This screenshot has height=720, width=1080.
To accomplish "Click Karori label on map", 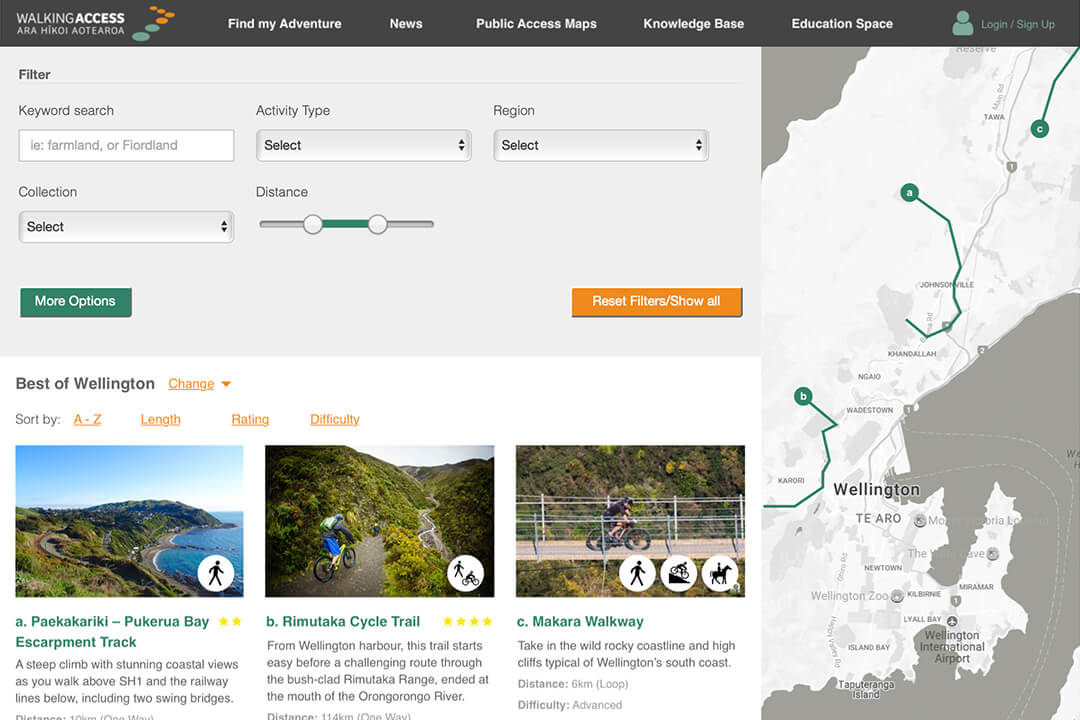I will (x=791, y=480).
